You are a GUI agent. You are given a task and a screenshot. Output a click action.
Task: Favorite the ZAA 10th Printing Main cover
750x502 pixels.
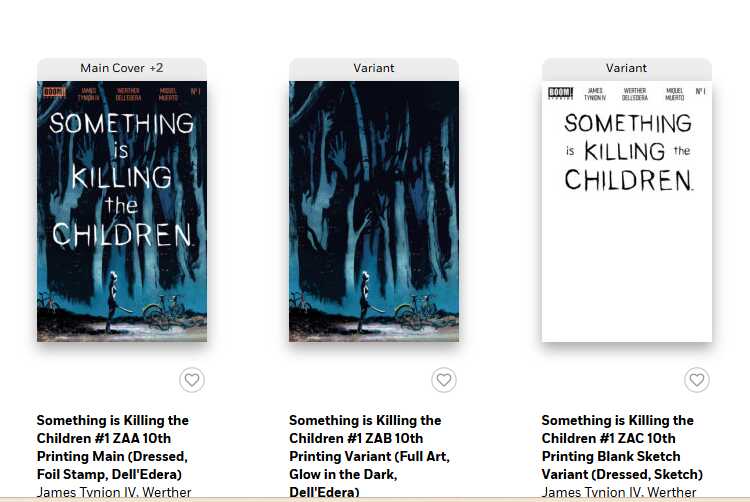(192, 380)
